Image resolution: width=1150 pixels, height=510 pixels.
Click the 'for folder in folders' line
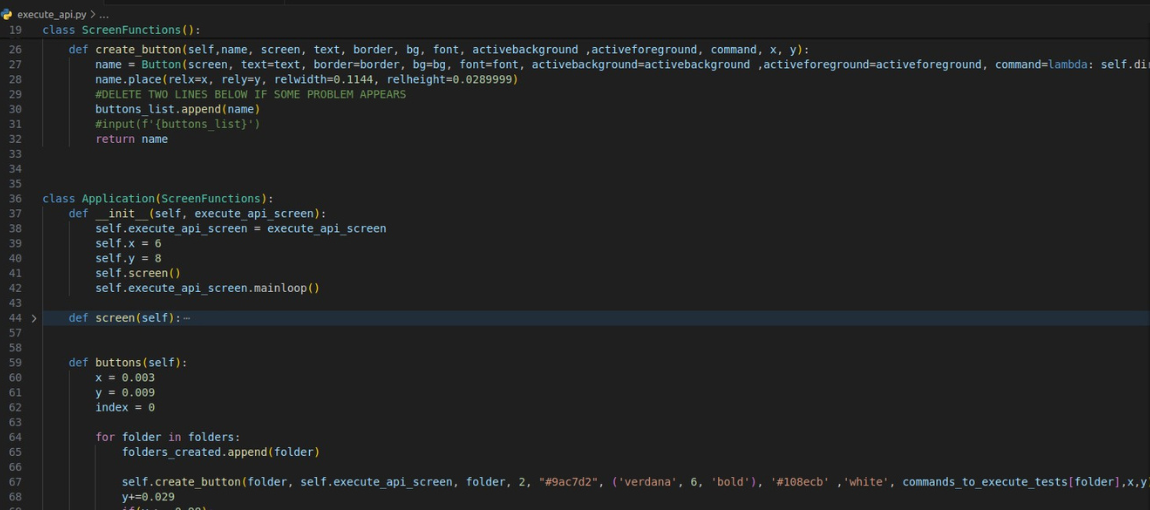170,437
